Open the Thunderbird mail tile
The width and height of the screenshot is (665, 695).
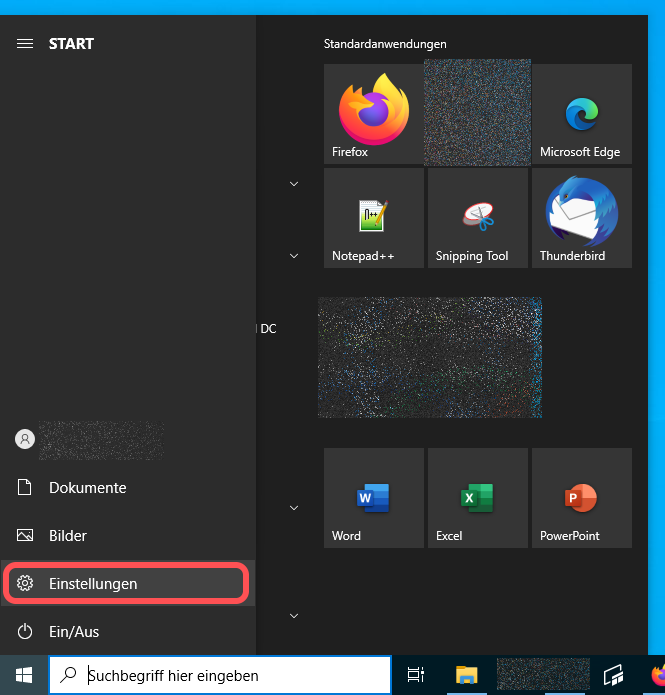(x=582, y=218)
